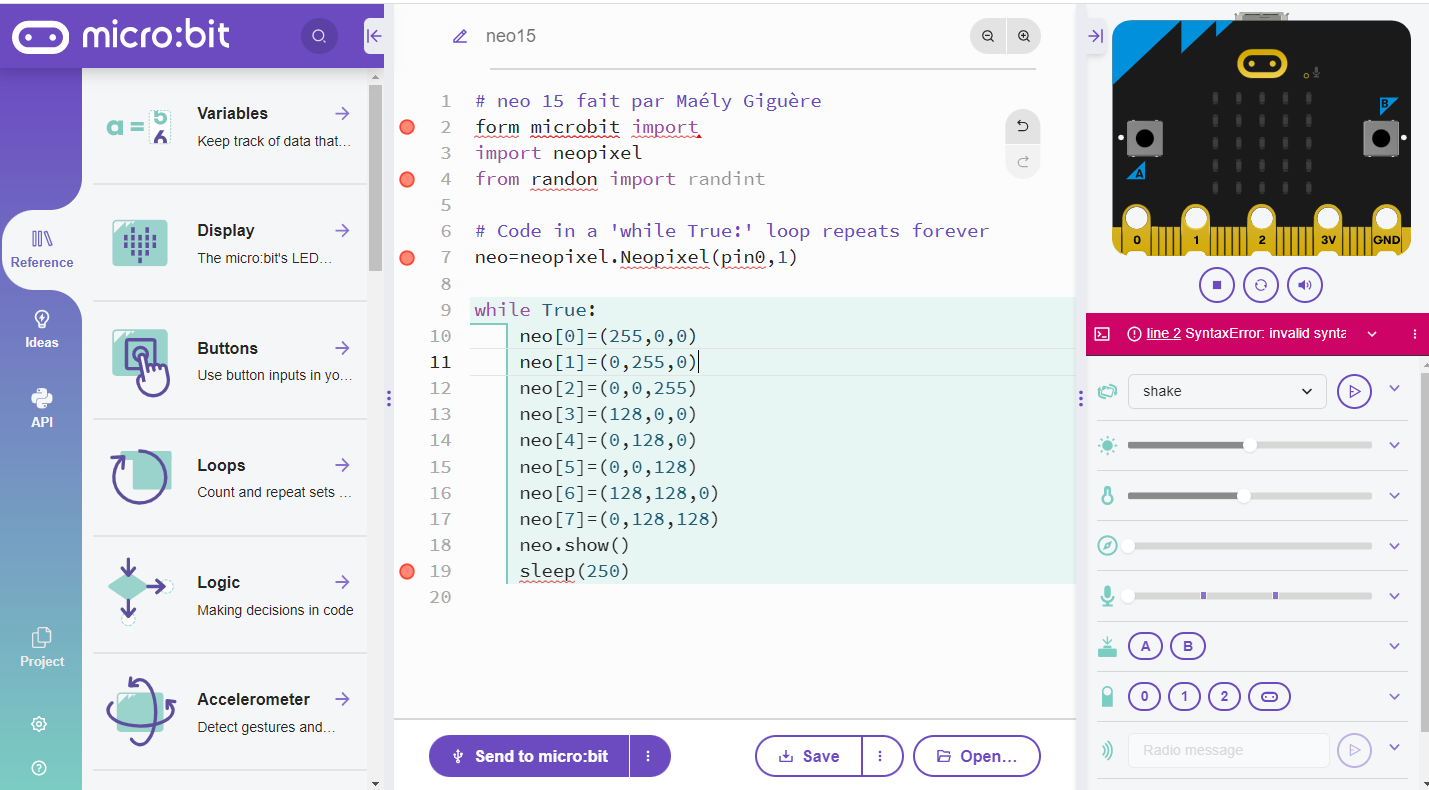Open the Variables reference topic
The height and width of the screenshot is (790, 1429).
[230, 126]
